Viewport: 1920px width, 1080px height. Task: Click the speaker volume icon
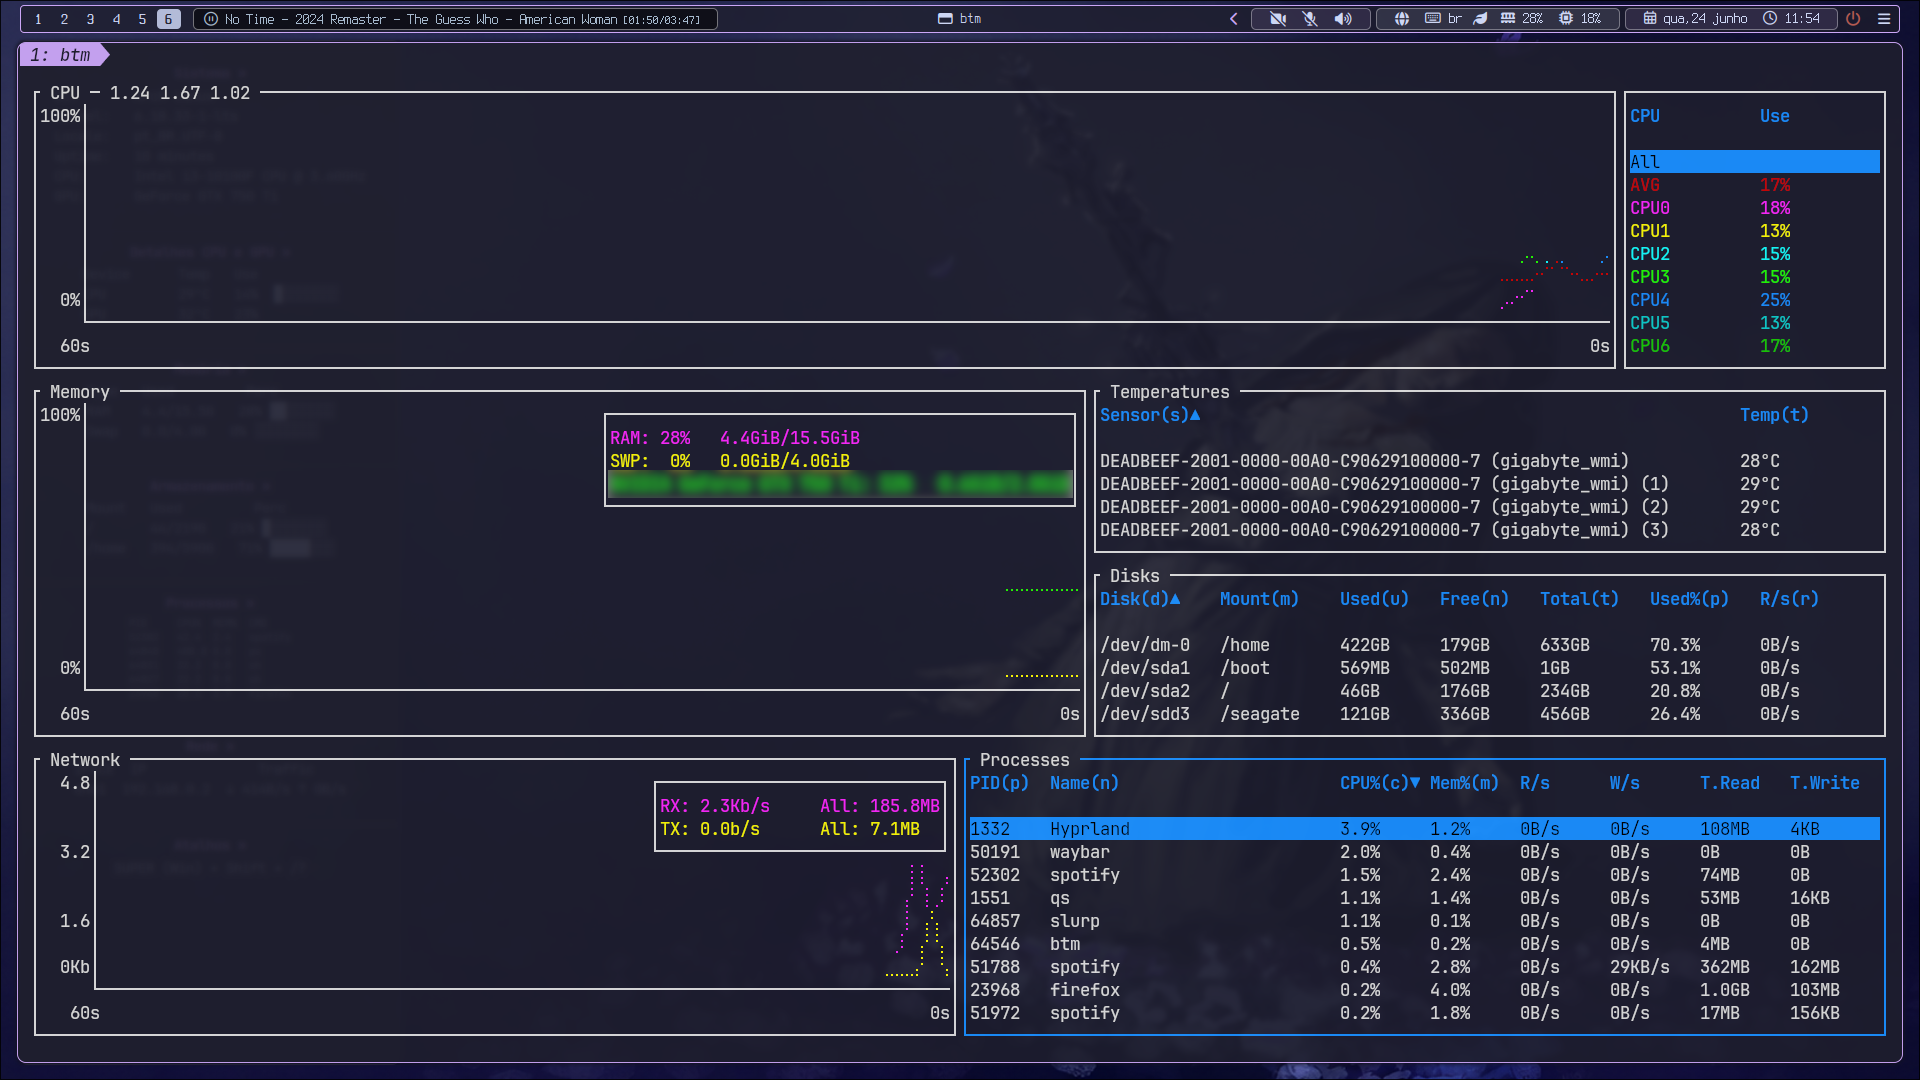[x=1343, y=18]
